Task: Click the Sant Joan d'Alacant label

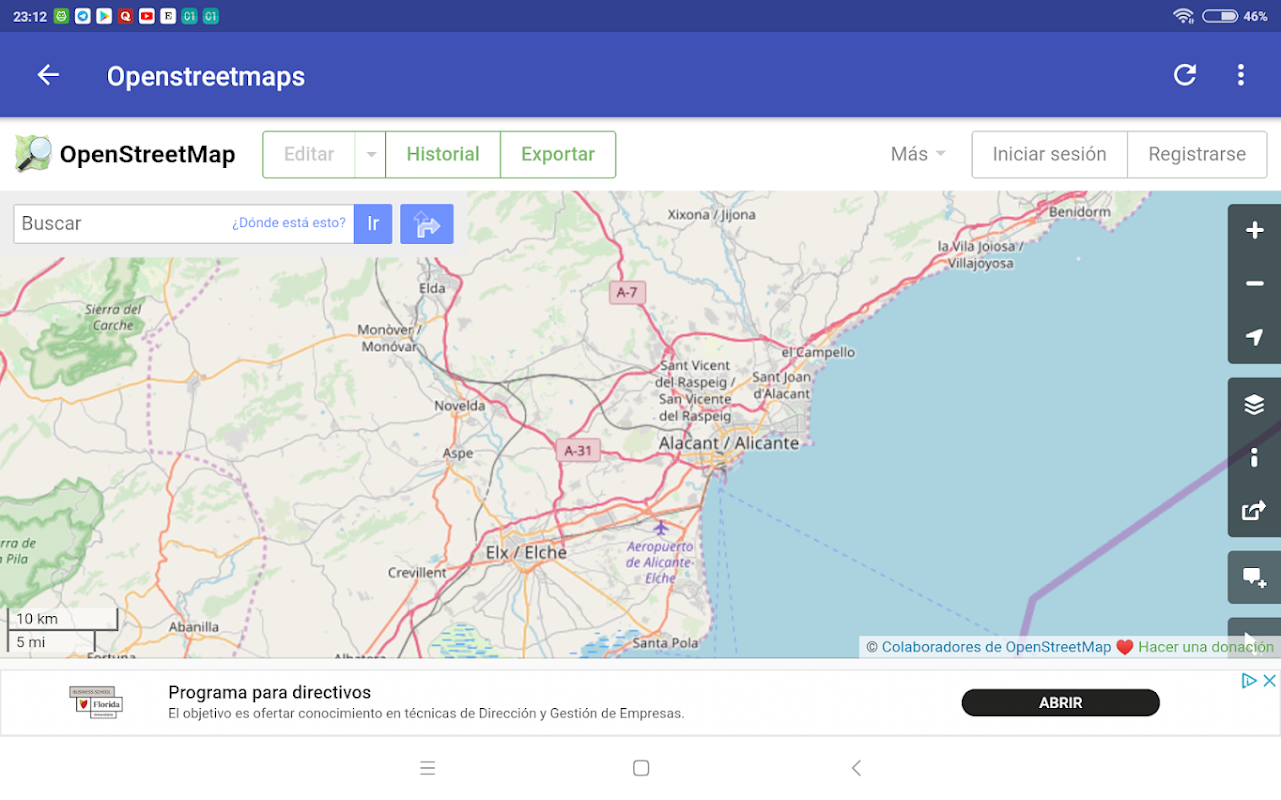Action: click(781, 385)
